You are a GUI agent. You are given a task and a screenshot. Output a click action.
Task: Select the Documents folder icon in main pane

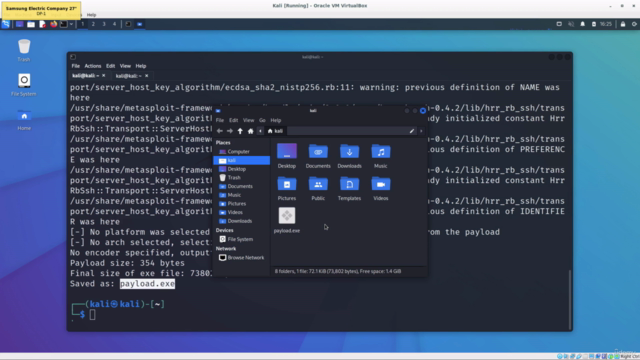click(318, 156)
